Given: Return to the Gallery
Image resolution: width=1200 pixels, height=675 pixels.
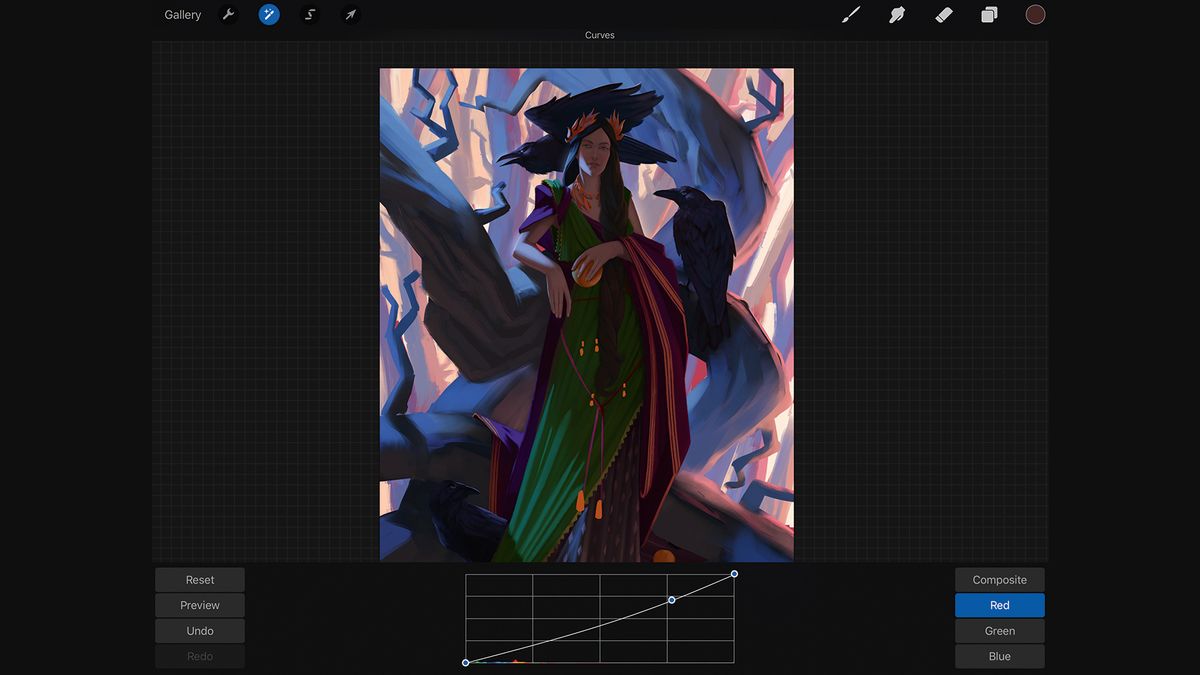Looking at the screenshot, I should [x=182, y=14].
